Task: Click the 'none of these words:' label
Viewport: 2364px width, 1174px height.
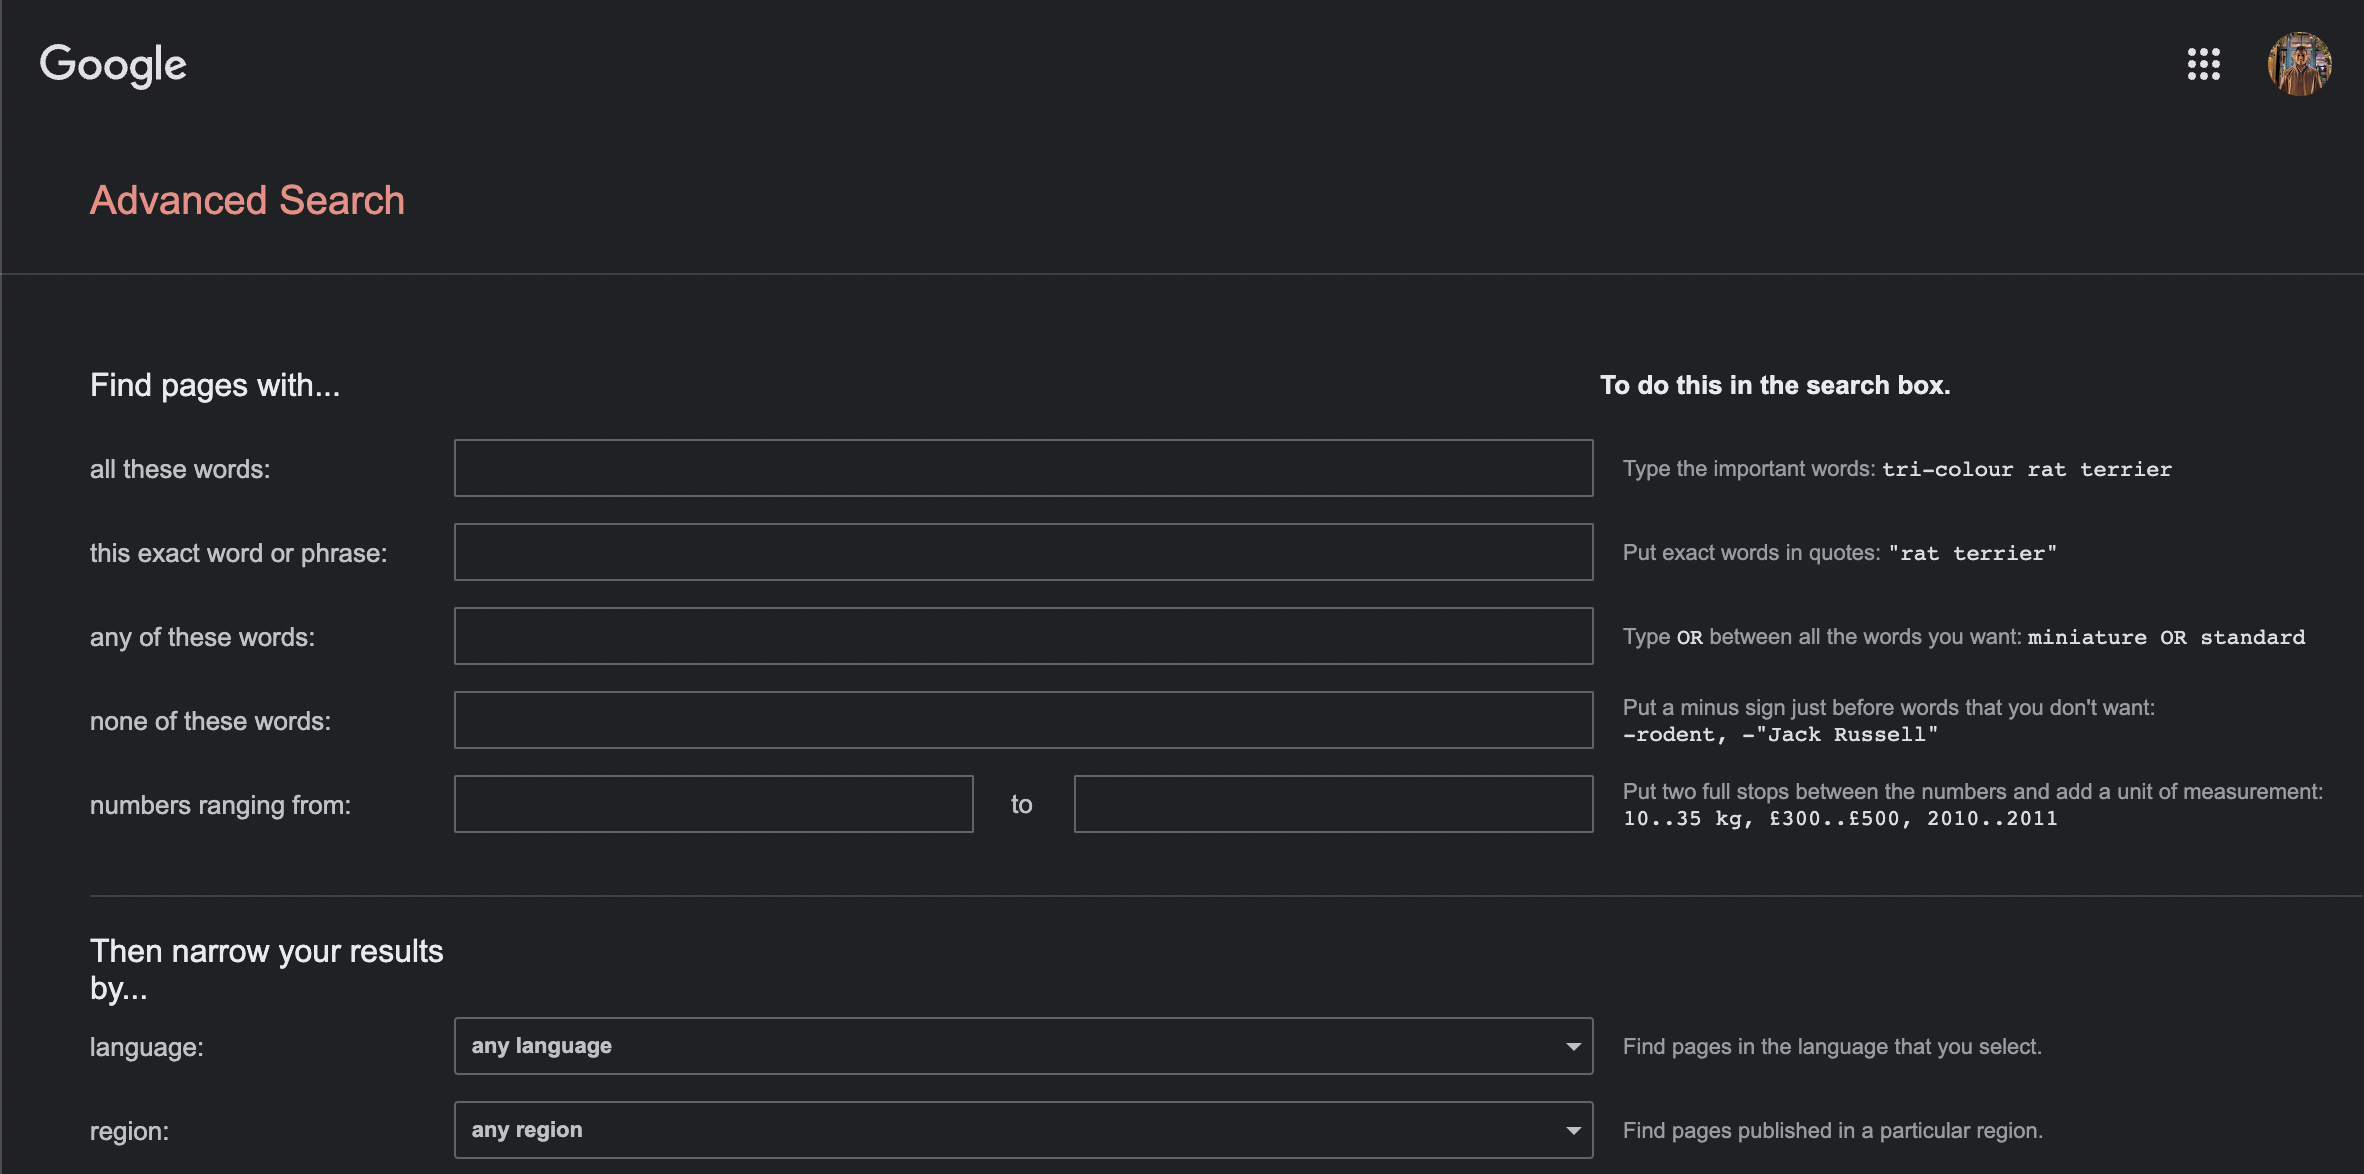Action: [210, 721]
